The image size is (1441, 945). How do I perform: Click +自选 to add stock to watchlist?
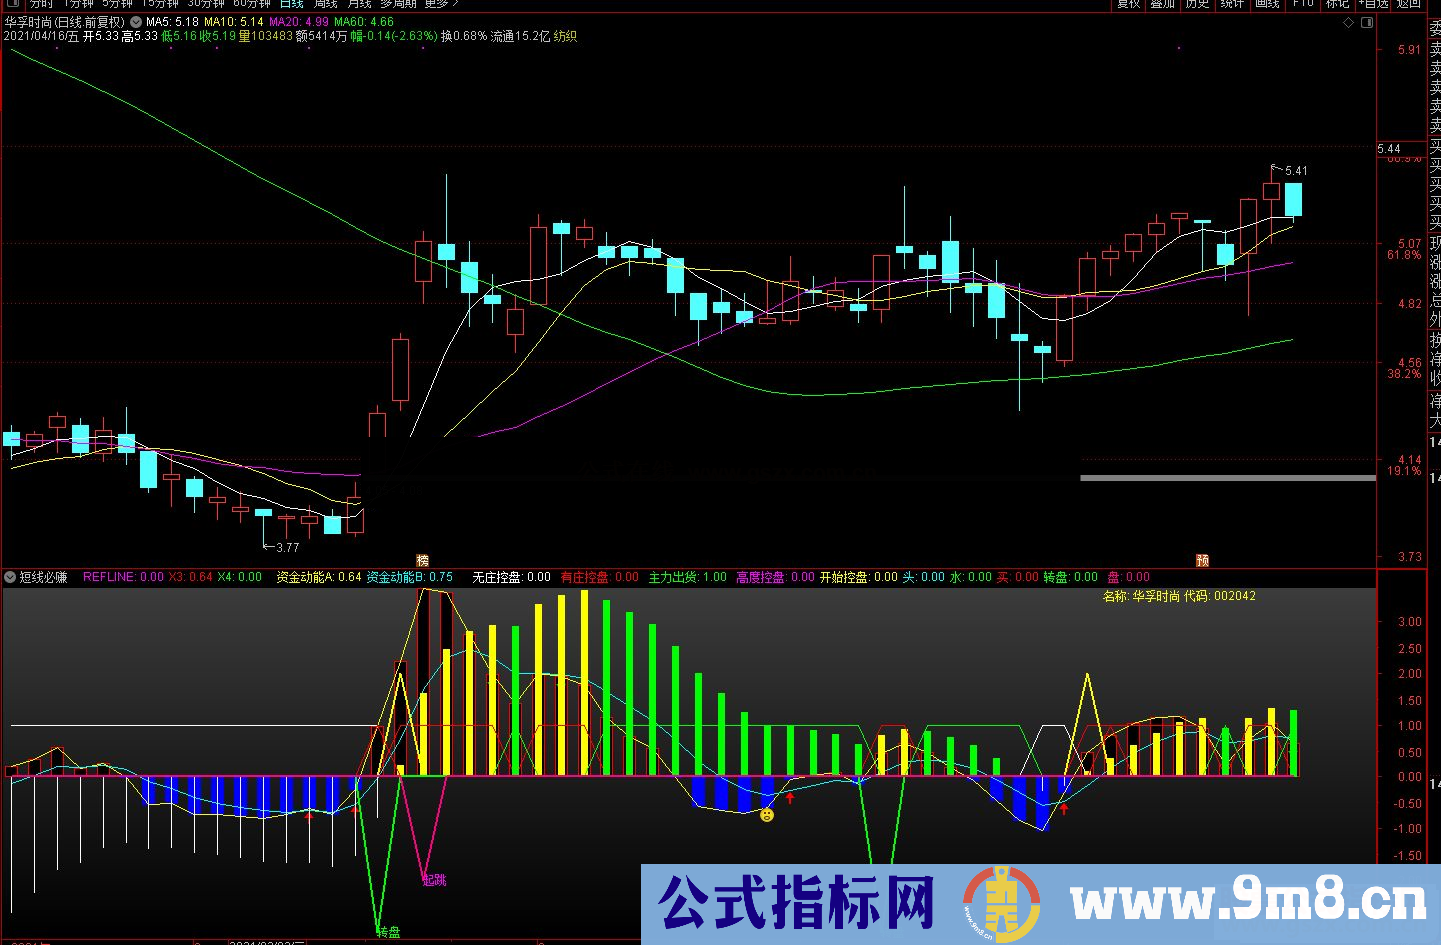(1374, 4)
